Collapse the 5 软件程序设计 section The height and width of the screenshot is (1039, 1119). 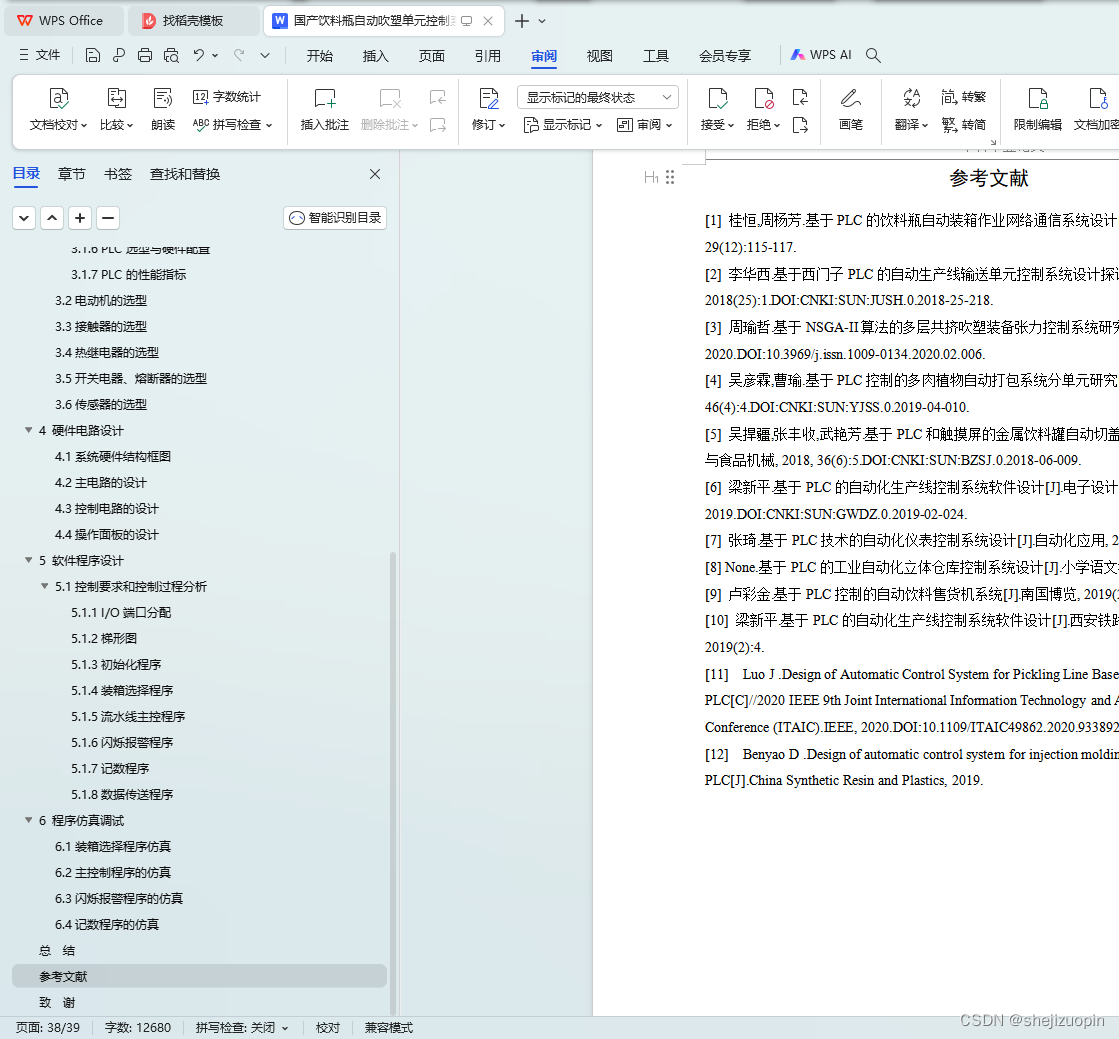point(29,560)
